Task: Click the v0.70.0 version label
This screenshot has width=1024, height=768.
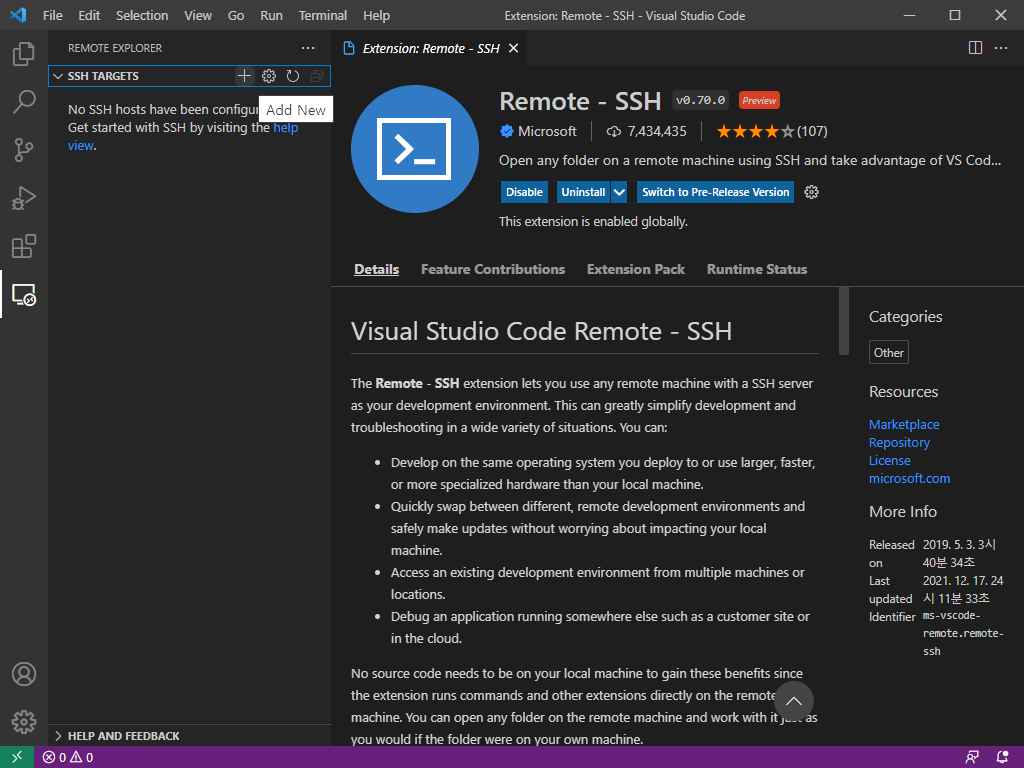Action: (x=701, y=100)
